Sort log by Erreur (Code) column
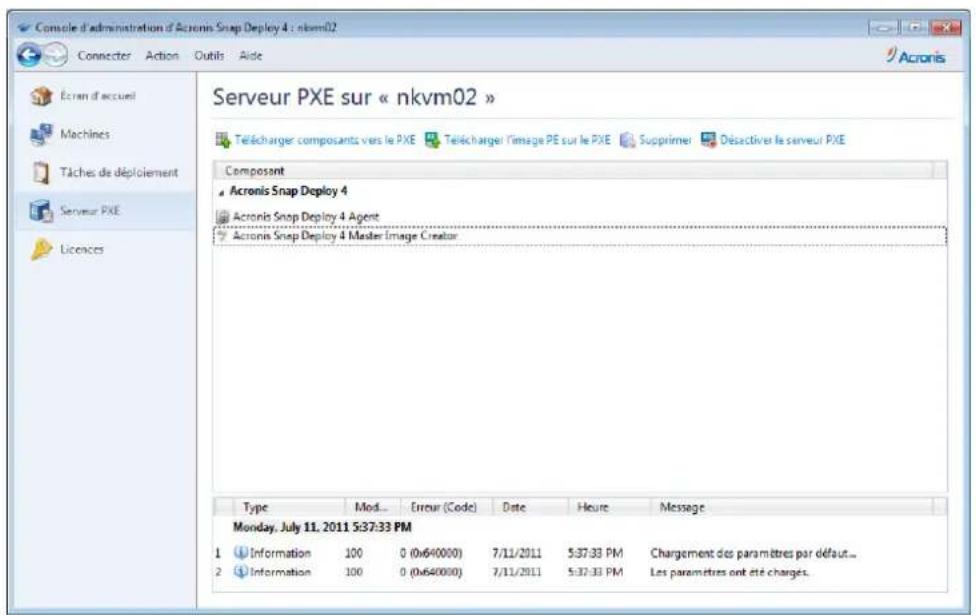Viewport: 976px width, 615px height. click(444, 507)
